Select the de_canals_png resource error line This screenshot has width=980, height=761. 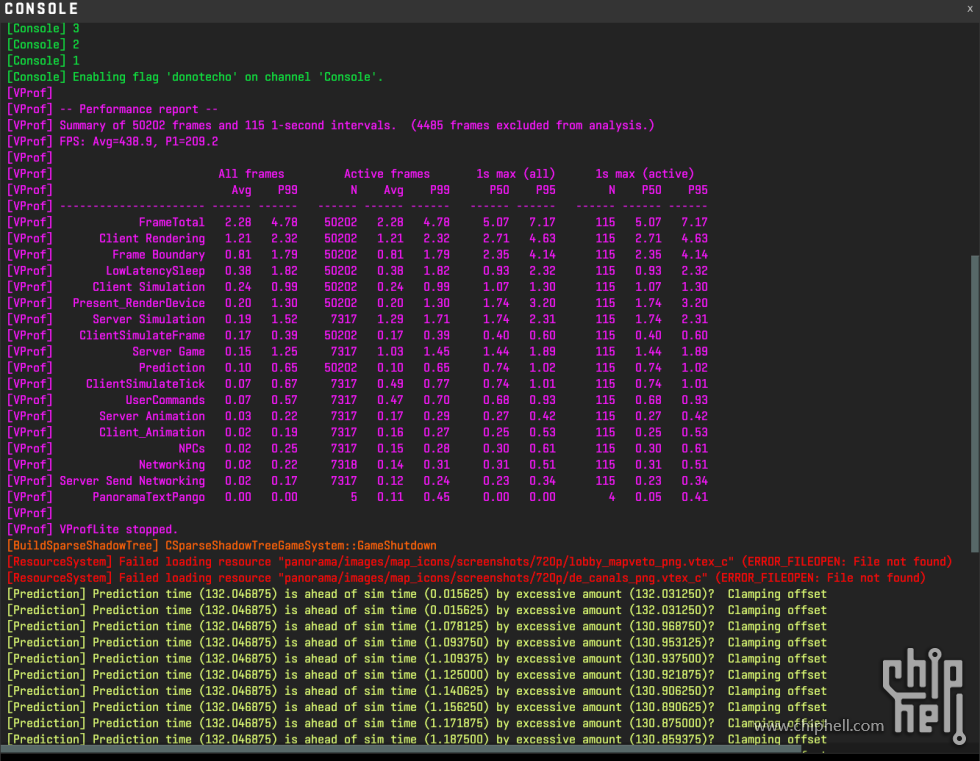[466, 578]
